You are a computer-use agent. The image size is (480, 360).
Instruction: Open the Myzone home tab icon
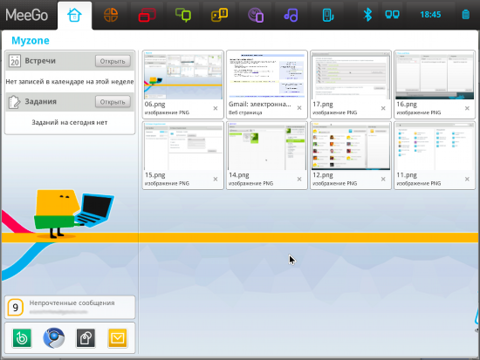click(x=74, y=15)
